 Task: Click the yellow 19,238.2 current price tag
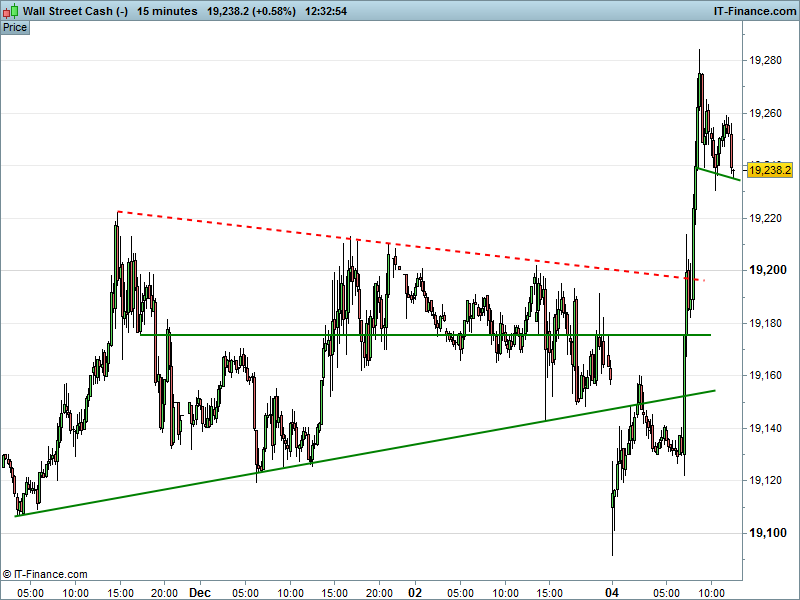(770, 170)
